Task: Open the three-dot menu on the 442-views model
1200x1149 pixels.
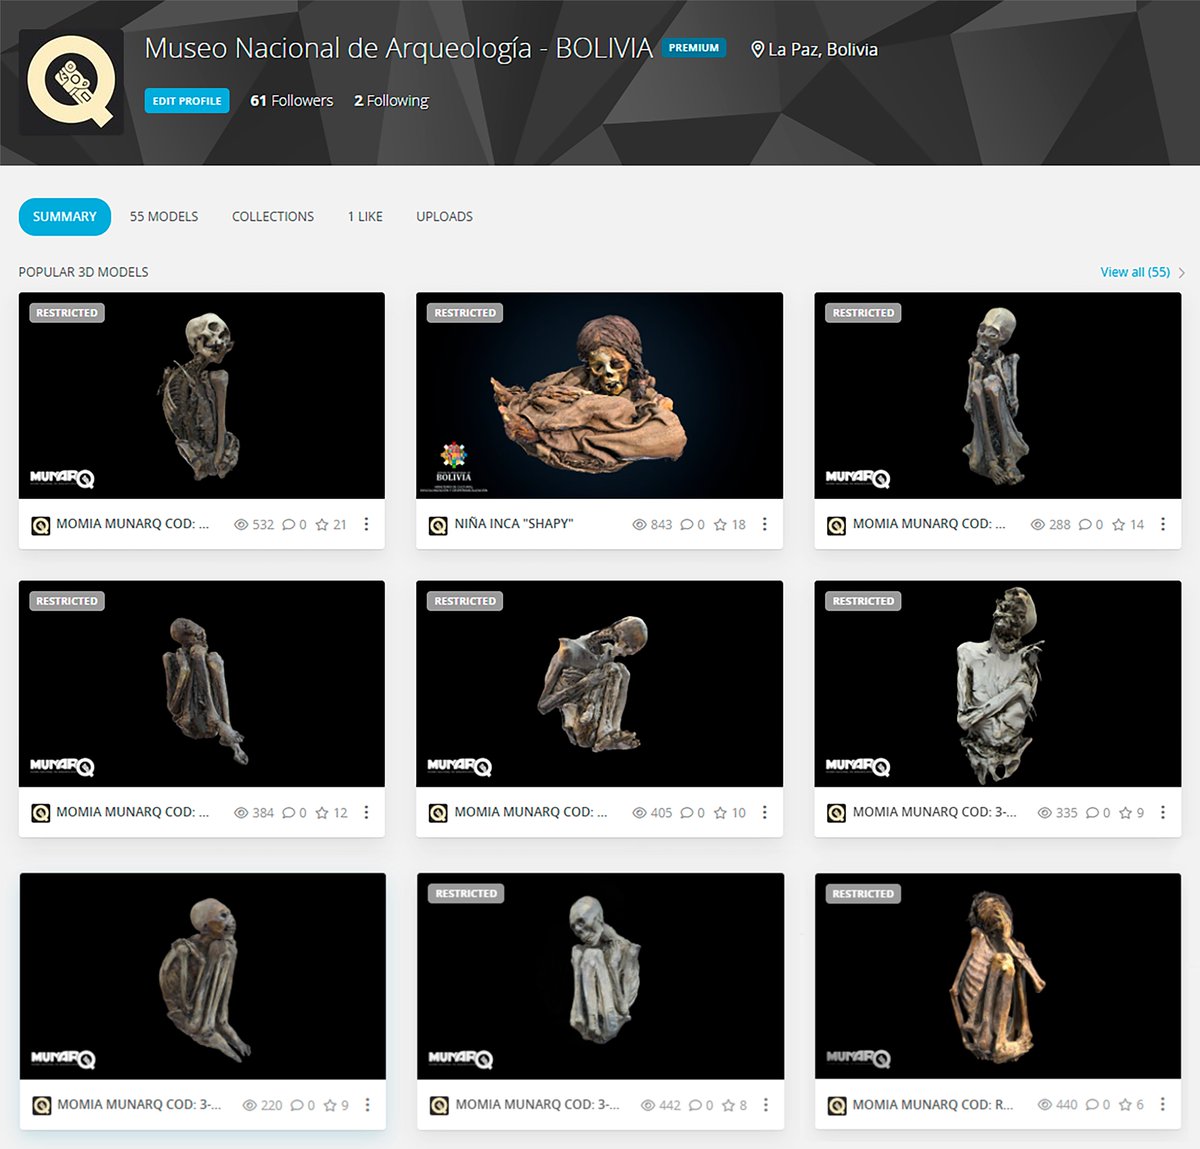Action: 765,1105
